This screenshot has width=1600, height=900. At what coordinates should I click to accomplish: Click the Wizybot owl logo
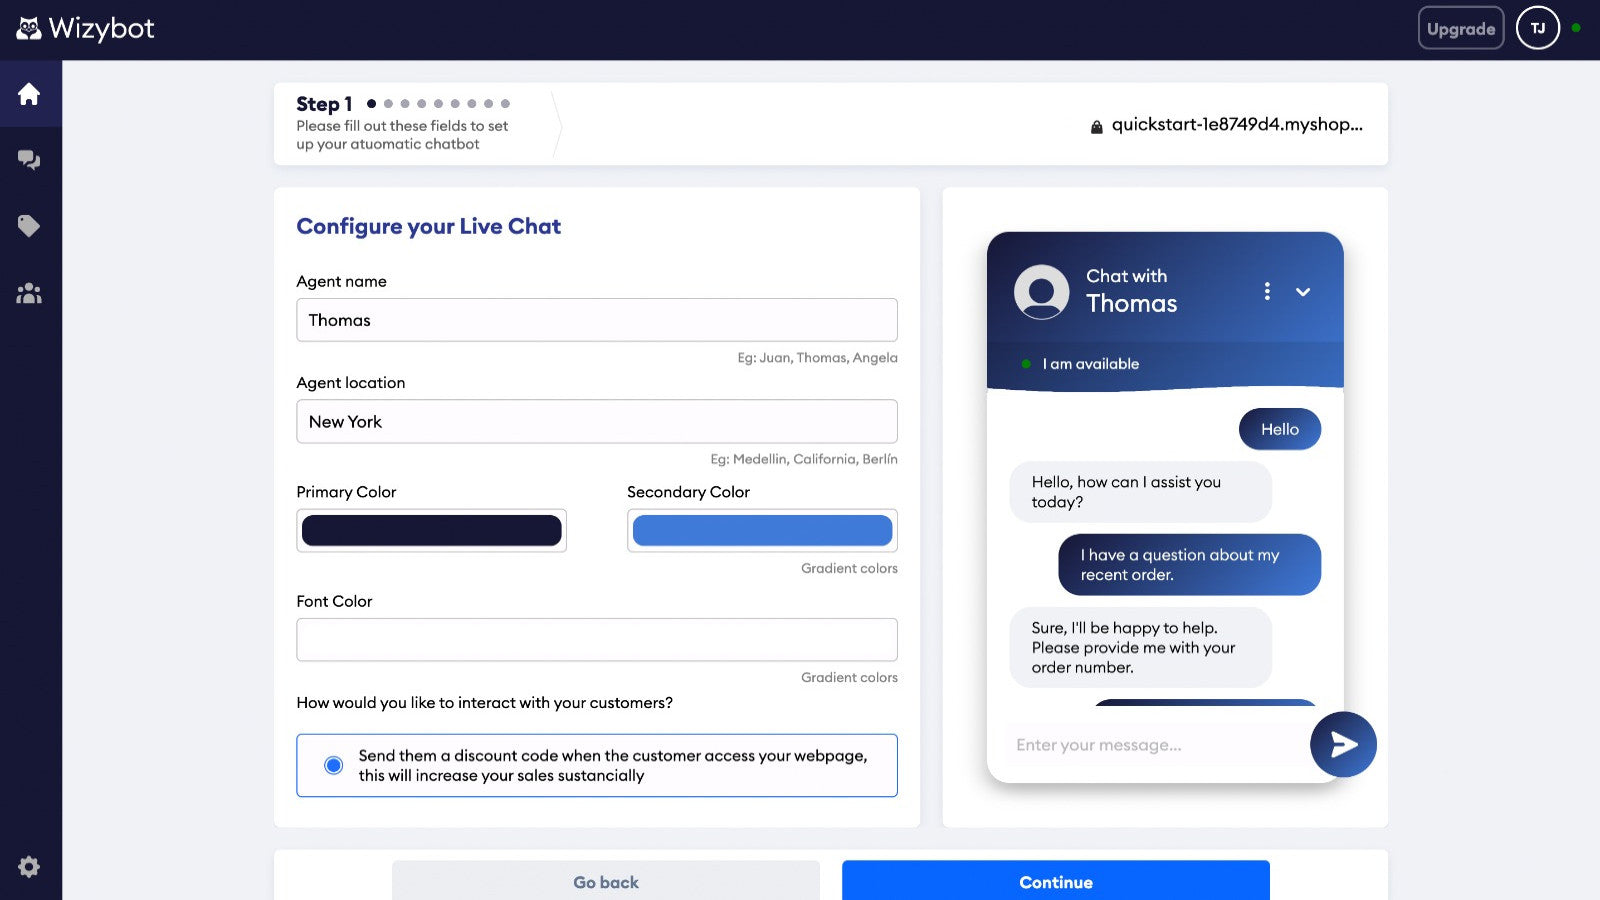pyautogui.click(x=29, y=29)
